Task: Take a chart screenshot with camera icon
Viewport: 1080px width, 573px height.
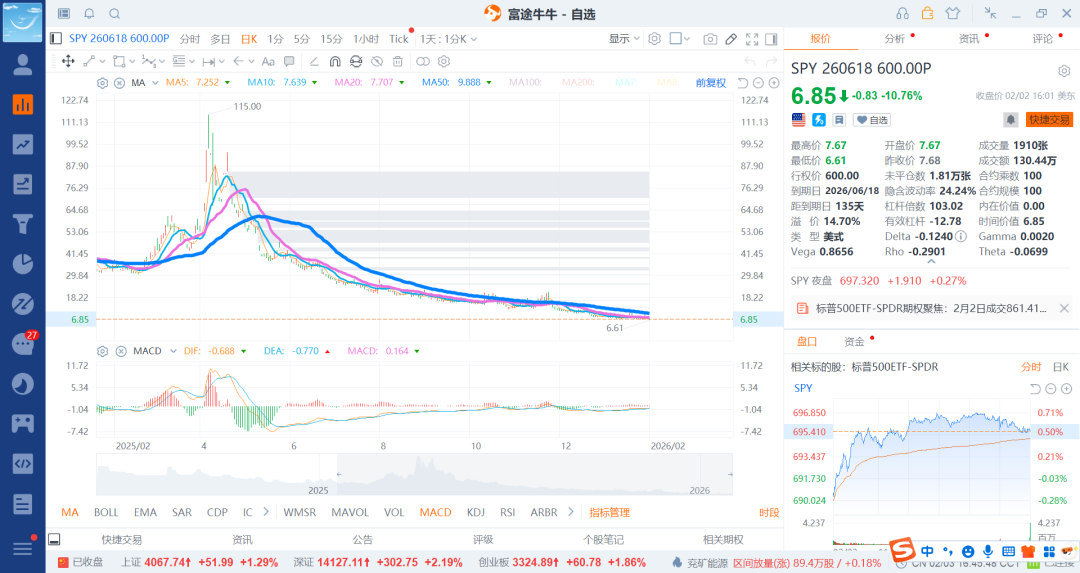Action: [x=710, y=39]
